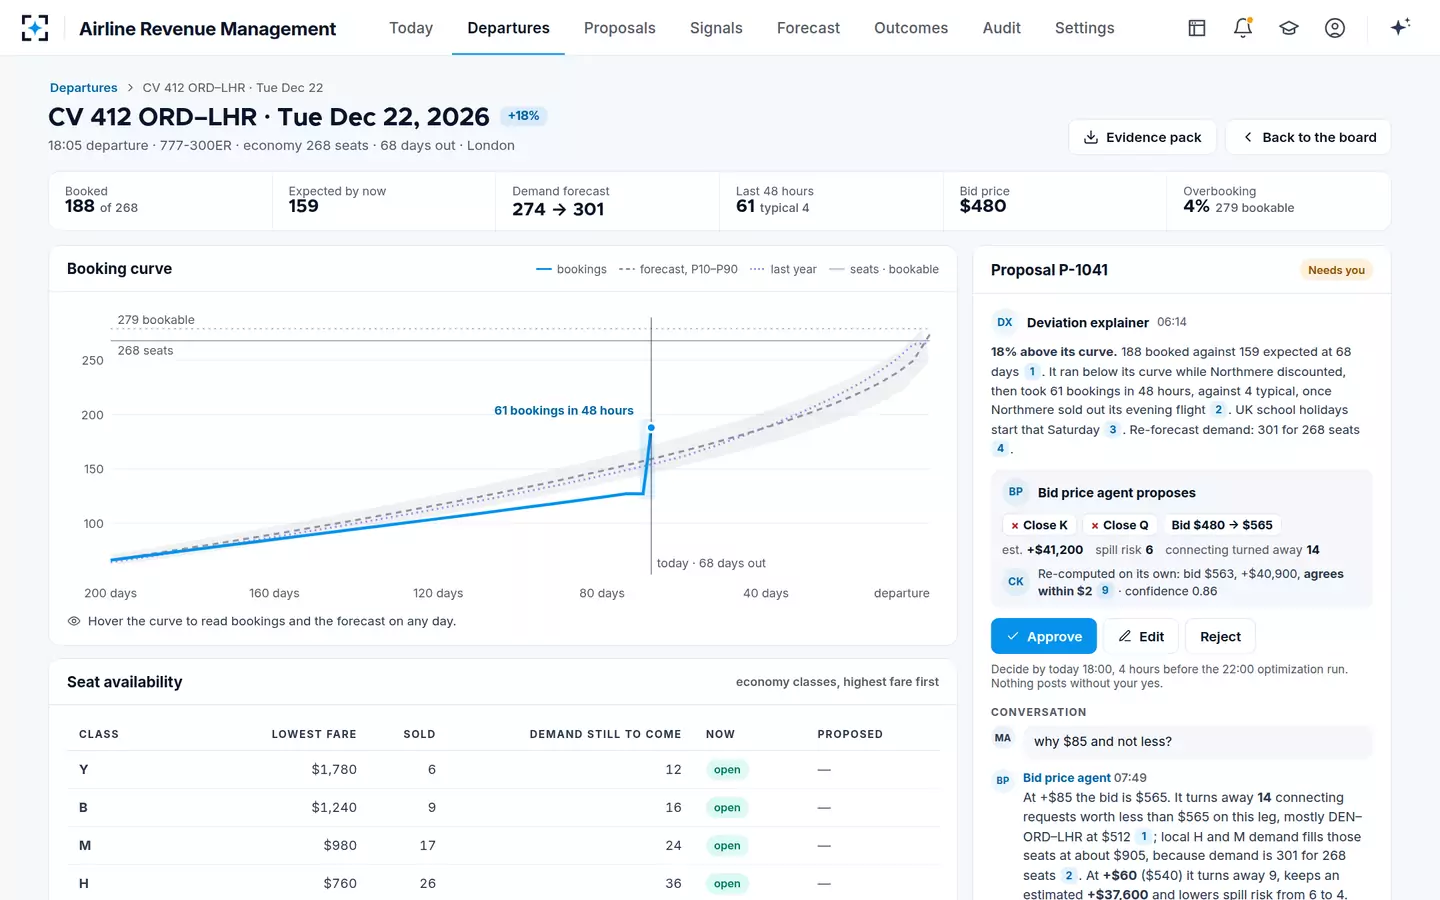Open citation 1 in the deviation explainer text
1440x900 pixels.
point(1032,371)
